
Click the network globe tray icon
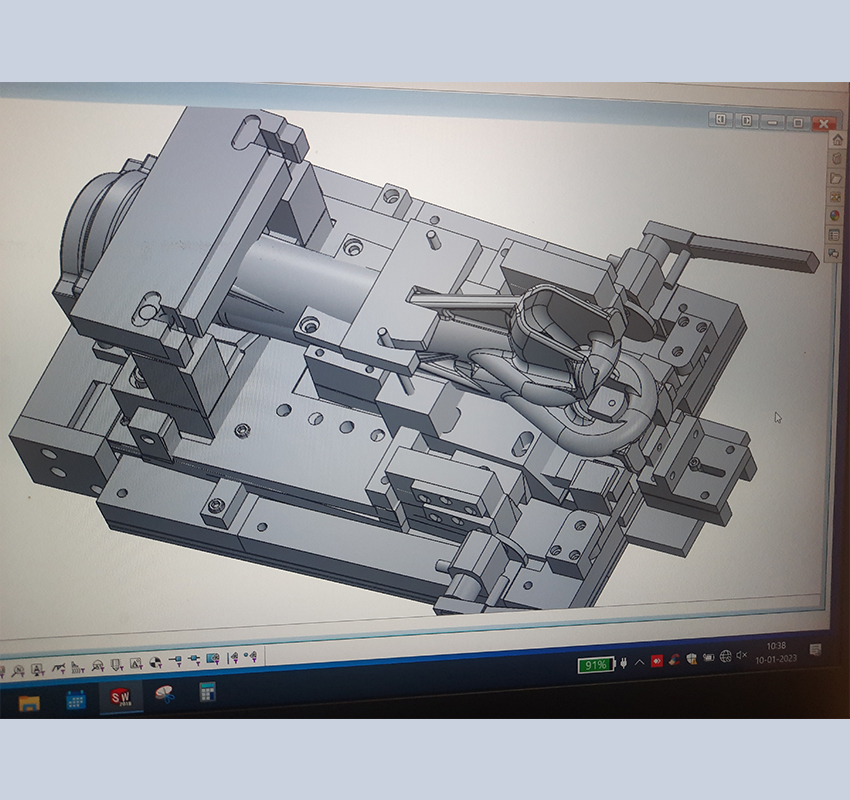pyautogui.click(x=725, y=656)
